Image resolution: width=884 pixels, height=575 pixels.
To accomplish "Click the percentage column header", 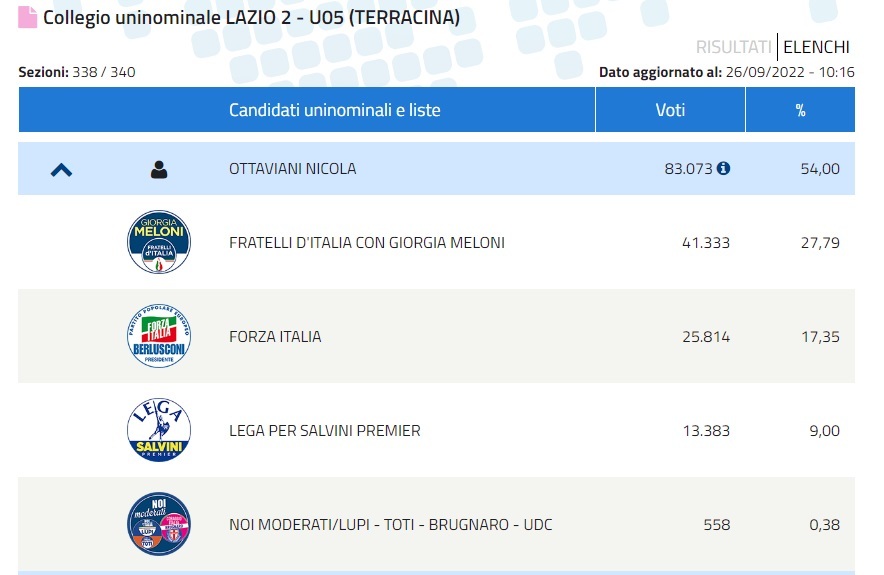I will pyautogui.click(x=800, y=109).
